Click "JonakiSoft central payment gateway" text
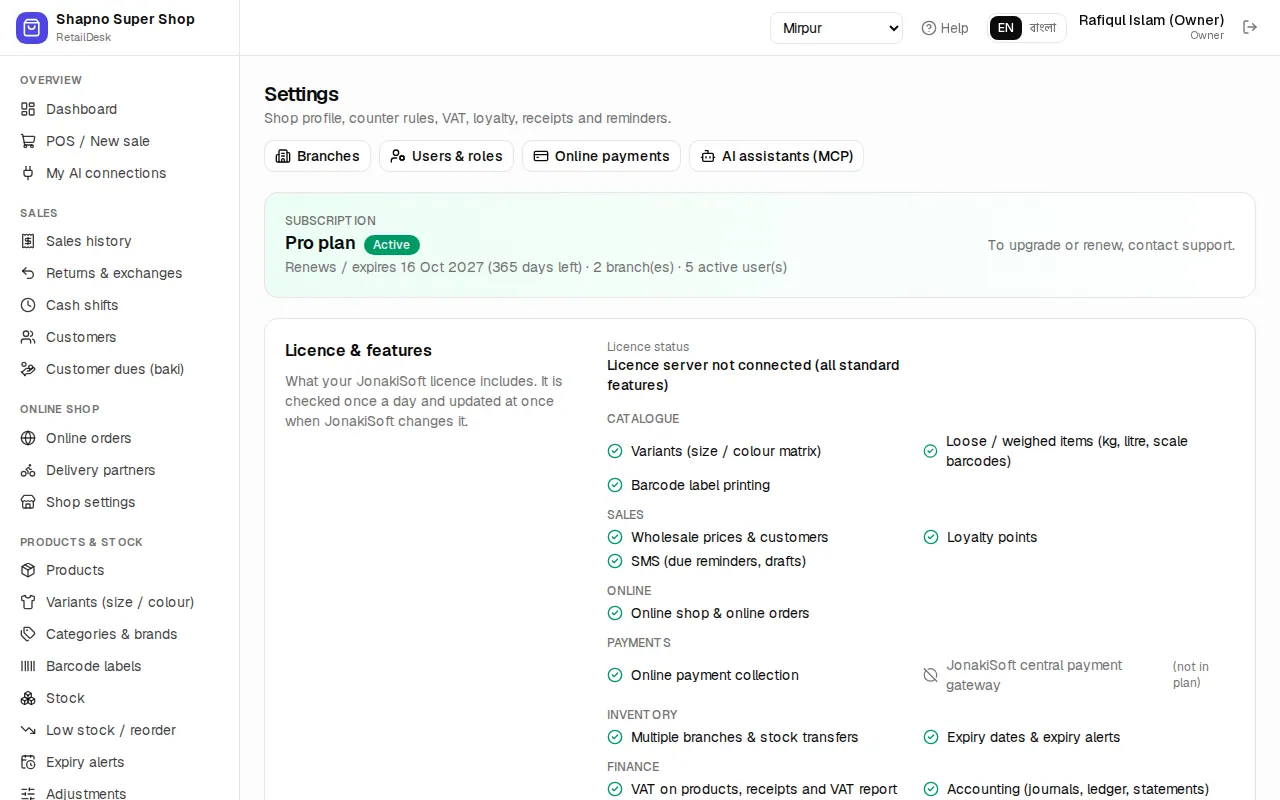Viewport: 1280px width, 800px height. 1034,675
